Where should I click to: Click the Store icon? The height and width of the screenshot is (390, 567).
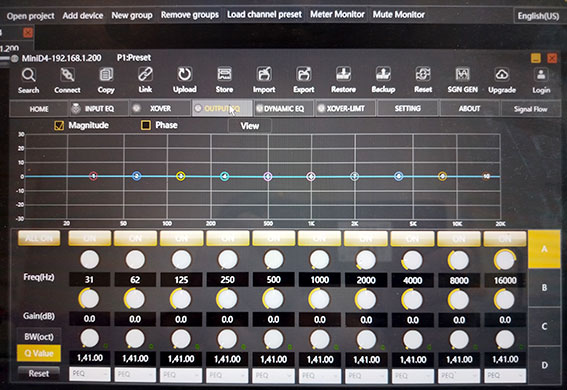(x=224, y=74)
